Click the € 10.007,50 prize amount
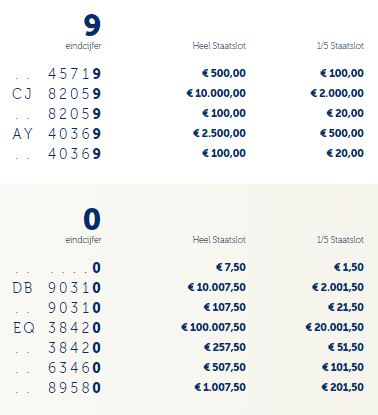This screenshot has width=378, height=415. 217,287
